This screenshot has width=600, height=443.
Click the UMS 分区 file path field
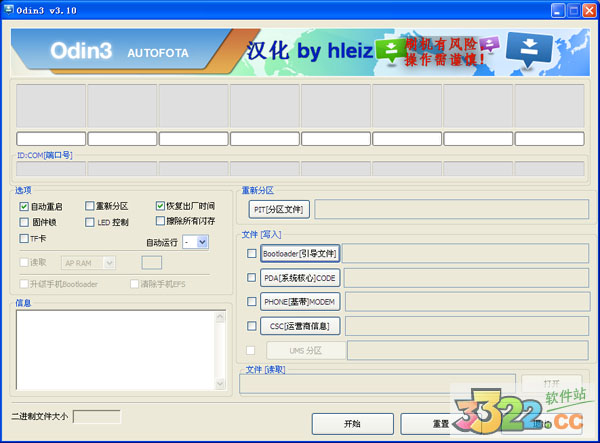click(x=468, y=350)
